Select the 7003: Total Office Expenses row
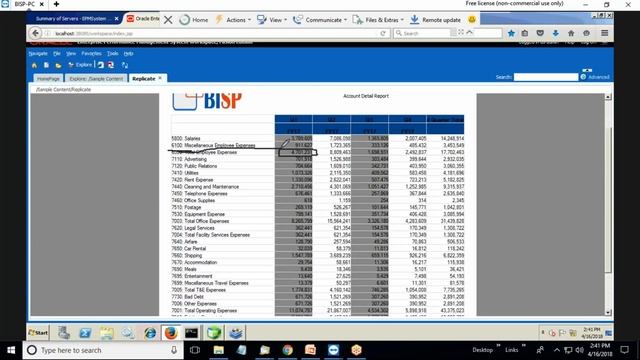640x360 pixels. pyautogui.click(x=318, y=221)
